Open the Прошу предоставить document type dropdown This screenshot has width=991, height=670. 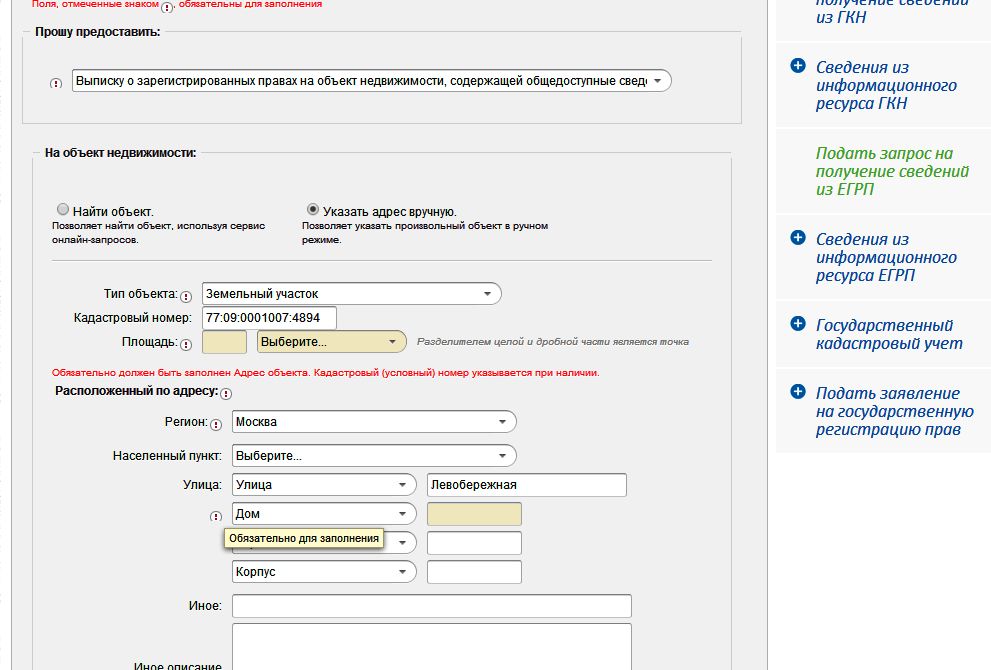point(371,81)
